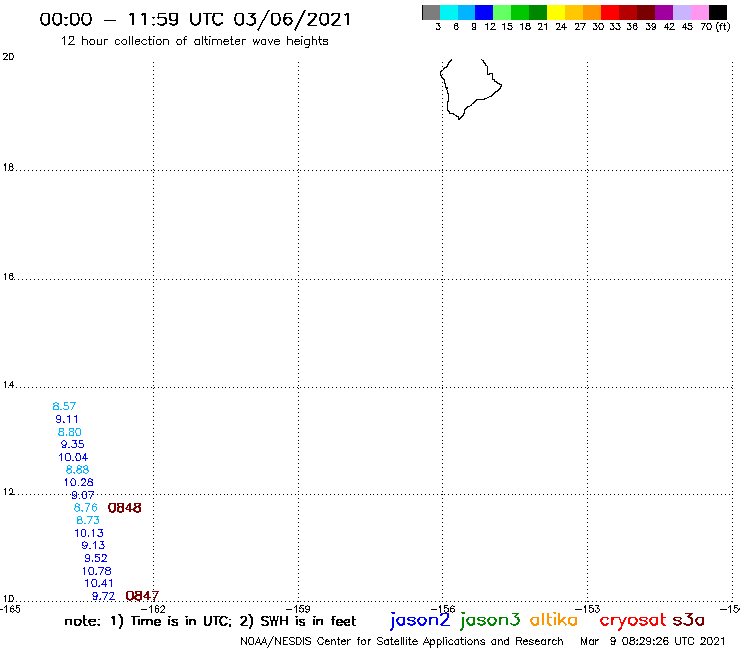Click the -156 longitude axis label
Viewport: 740px width, 650px height.
pos(443,609)
